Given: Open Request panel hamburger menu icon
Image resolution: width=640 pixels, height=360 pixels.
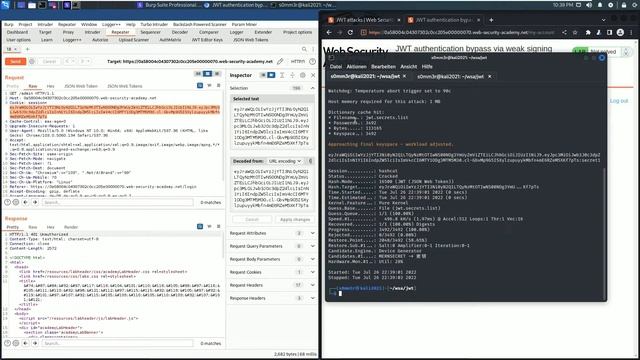Looking at the screenshot, I should tap(219, 85).
